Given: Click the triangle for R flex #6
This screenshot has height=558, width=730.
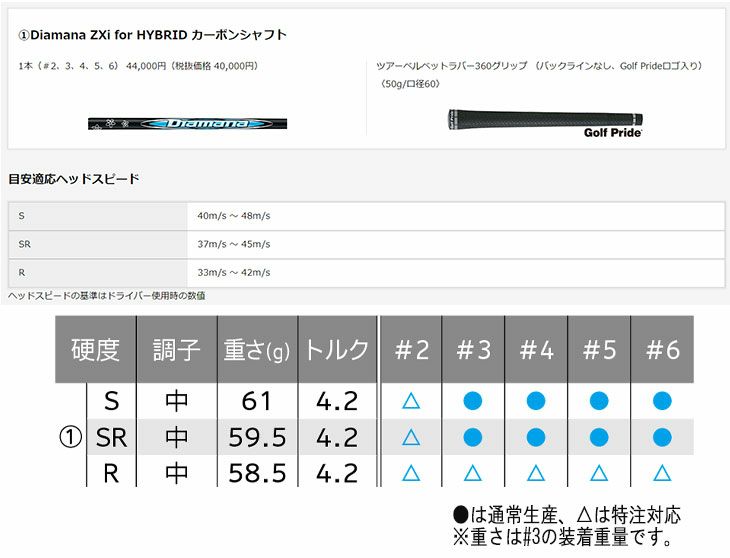Looking at the screenshot, I should coord(661,473).
